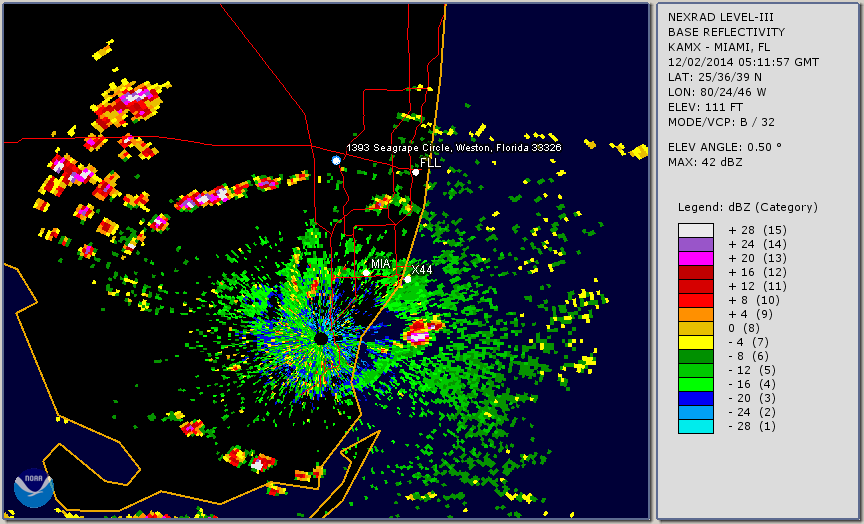864x524 pixels.
Task: Click the +28 (15) white legend swatch
Action: pyautogui.click(x=696, y=230)
